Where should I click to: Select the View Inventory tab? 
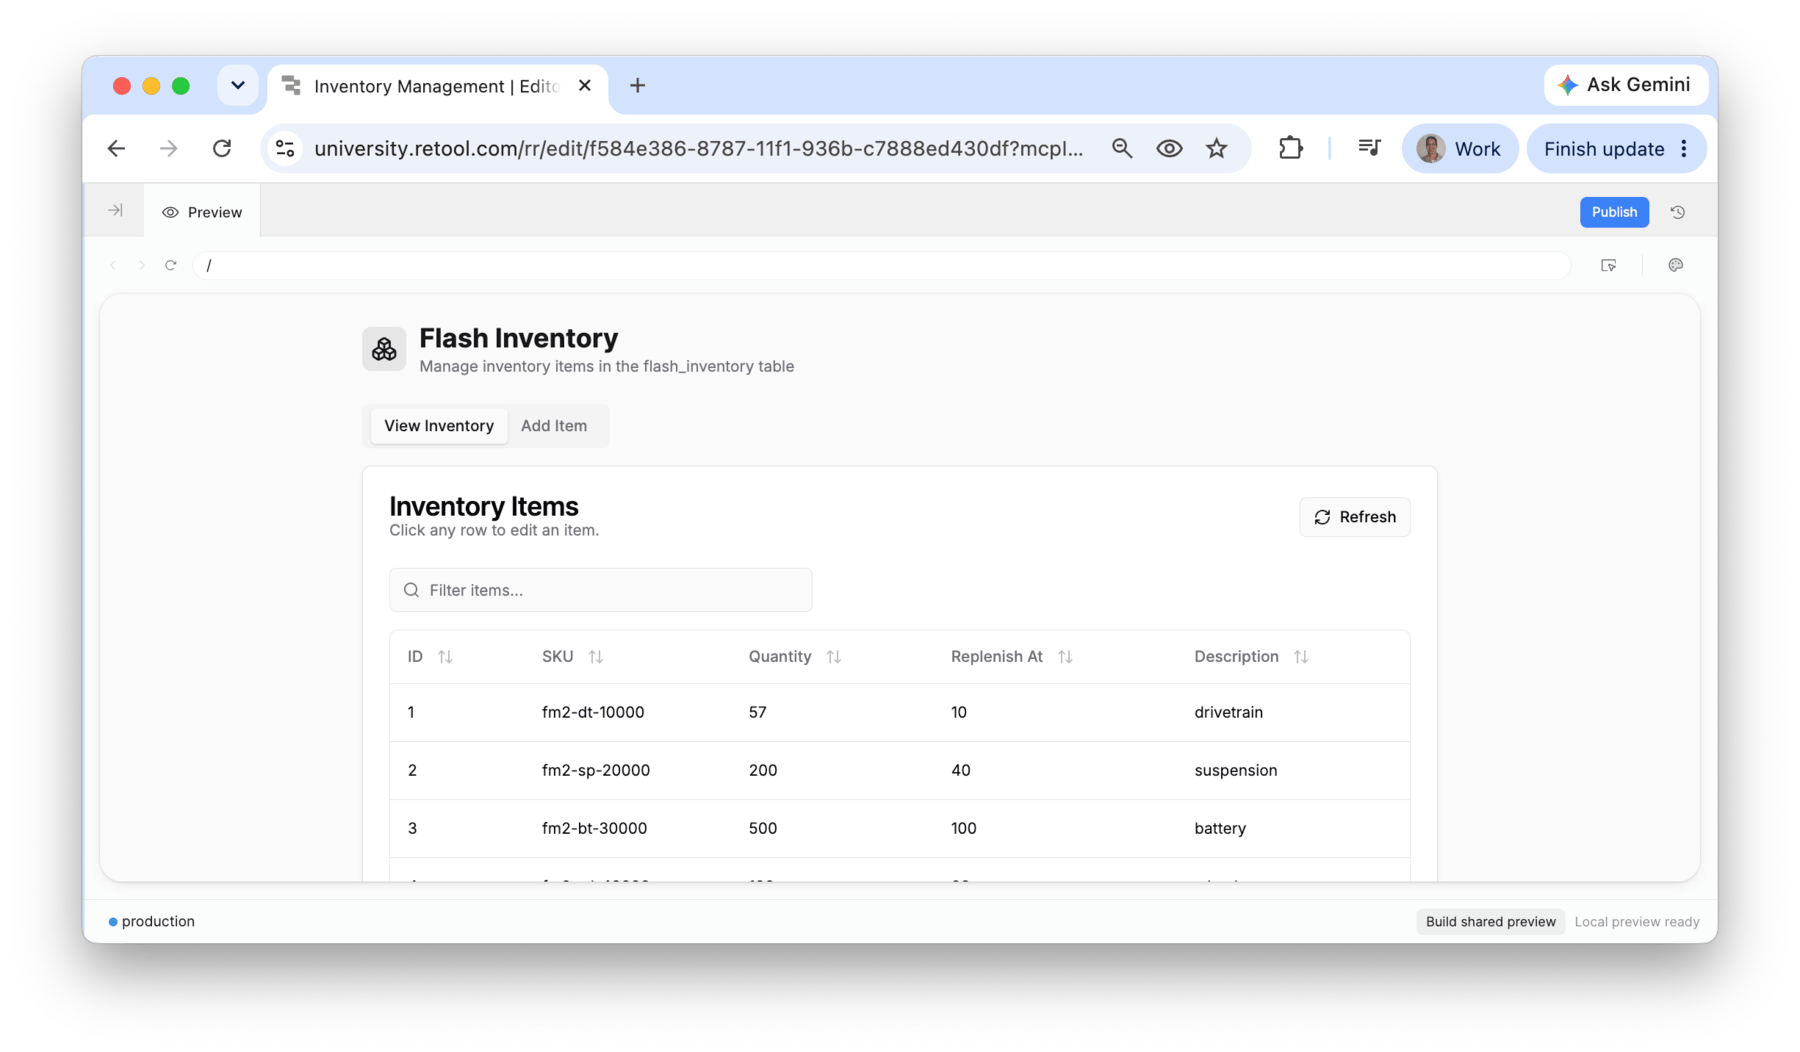click(439, 425)
